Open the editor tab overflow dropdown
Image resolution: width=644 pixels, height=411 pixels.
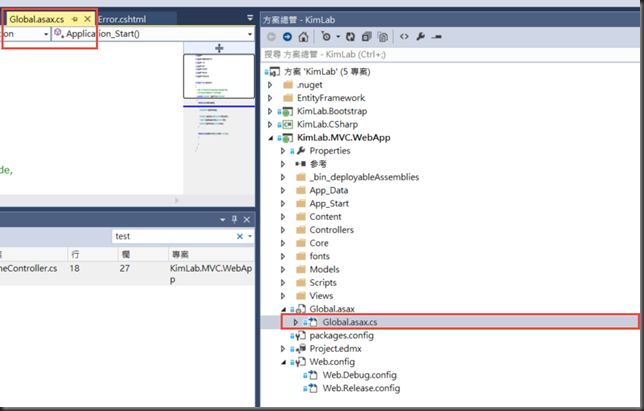click(250, 18)
